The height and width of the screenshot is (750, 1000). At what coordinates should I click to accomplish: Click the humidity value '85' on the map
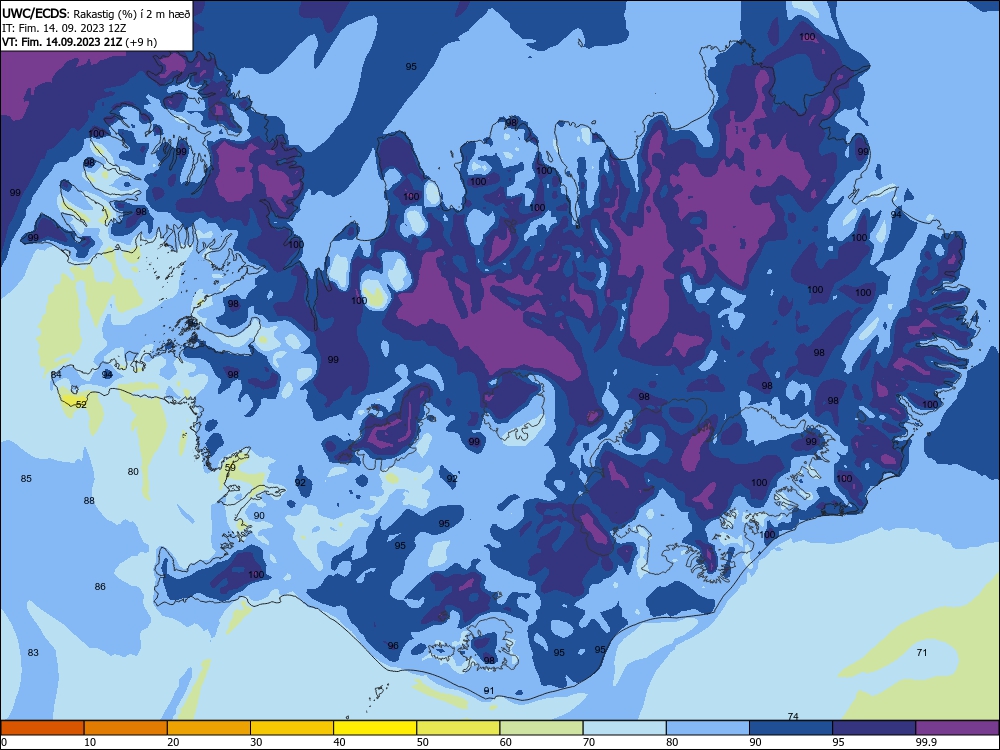(x=26, y=478)
